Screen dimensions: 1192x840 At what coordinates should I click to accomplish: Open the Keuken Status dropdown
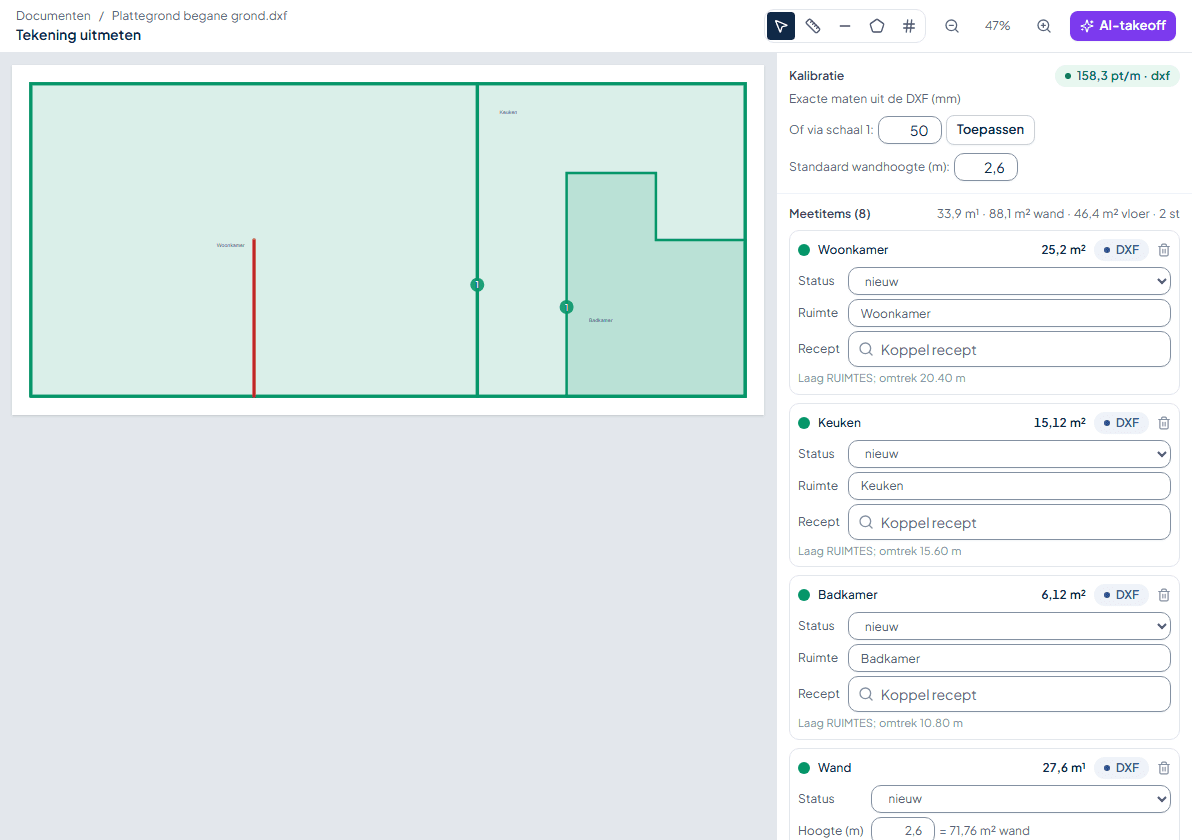pos(1009,454)
